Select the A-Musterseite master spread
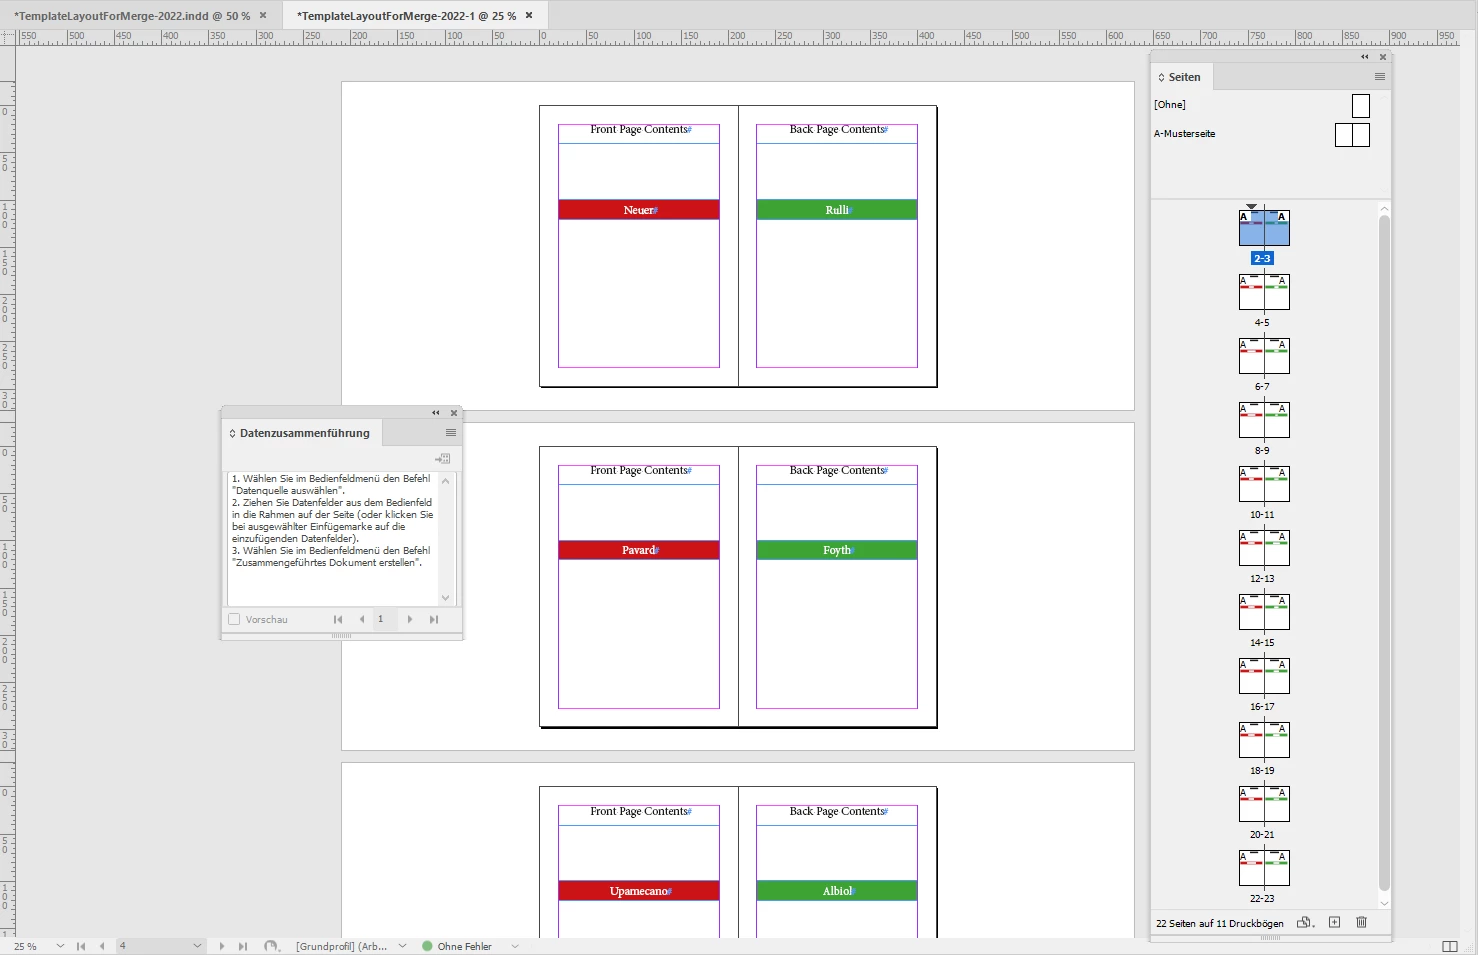This screenshot has width=1478, height=955. 1352,135
